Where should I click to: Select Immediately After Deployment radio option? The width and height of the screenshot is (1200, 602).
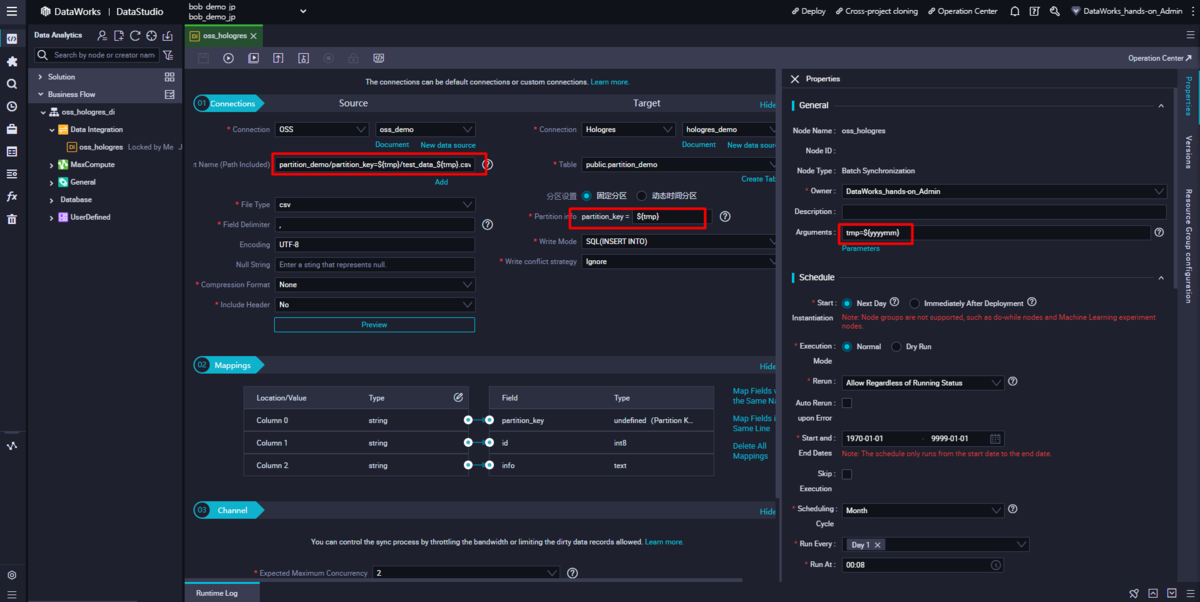pos(914,303)
